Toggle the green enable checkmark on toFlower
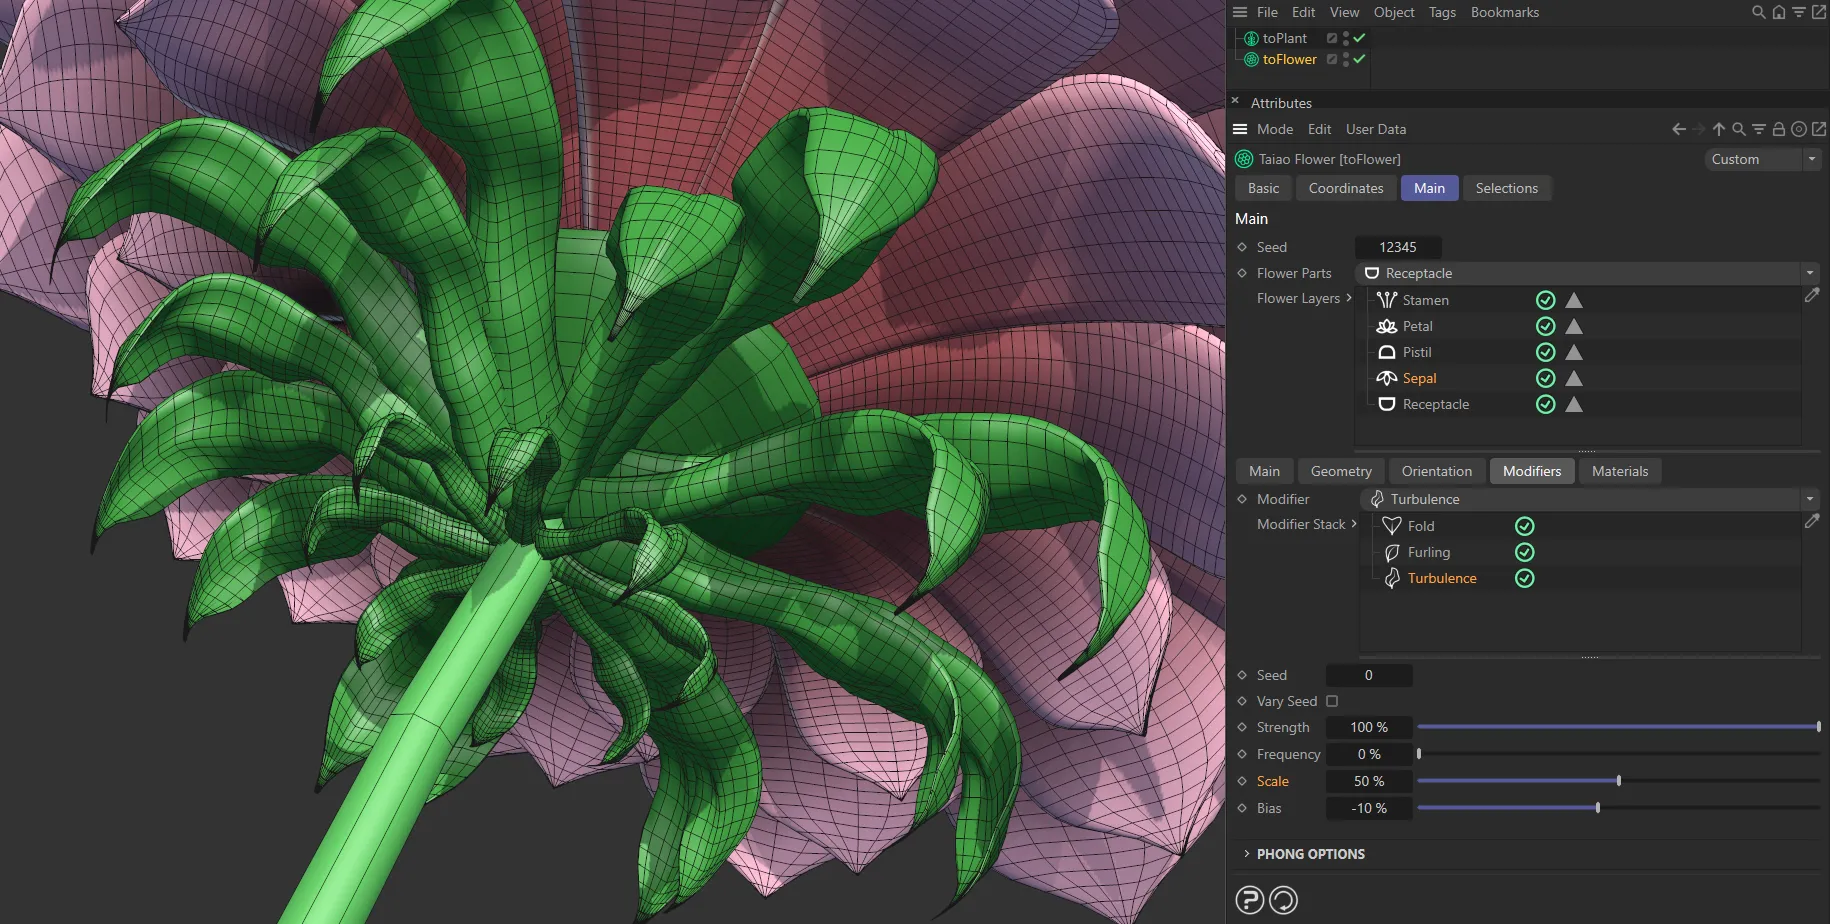The image size is (1830, 924). point(1359,59)
